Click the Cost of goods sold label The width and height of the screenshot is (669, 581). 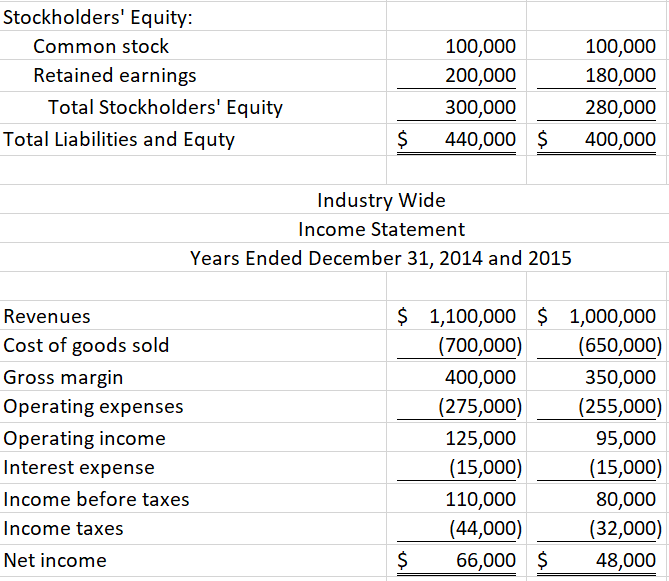click(87, 346)
